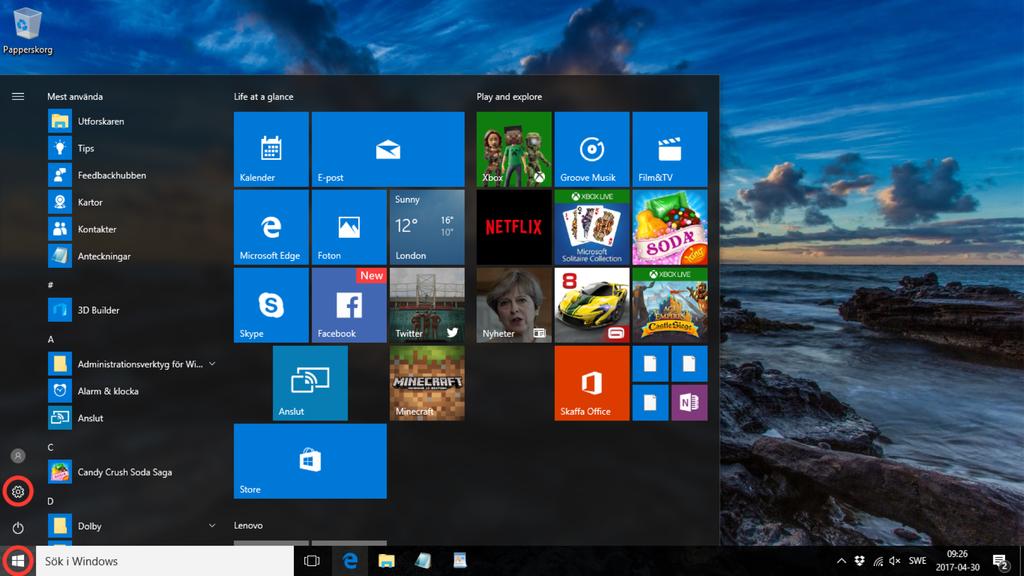Open the notes app taskbar icon

point(423,561)
